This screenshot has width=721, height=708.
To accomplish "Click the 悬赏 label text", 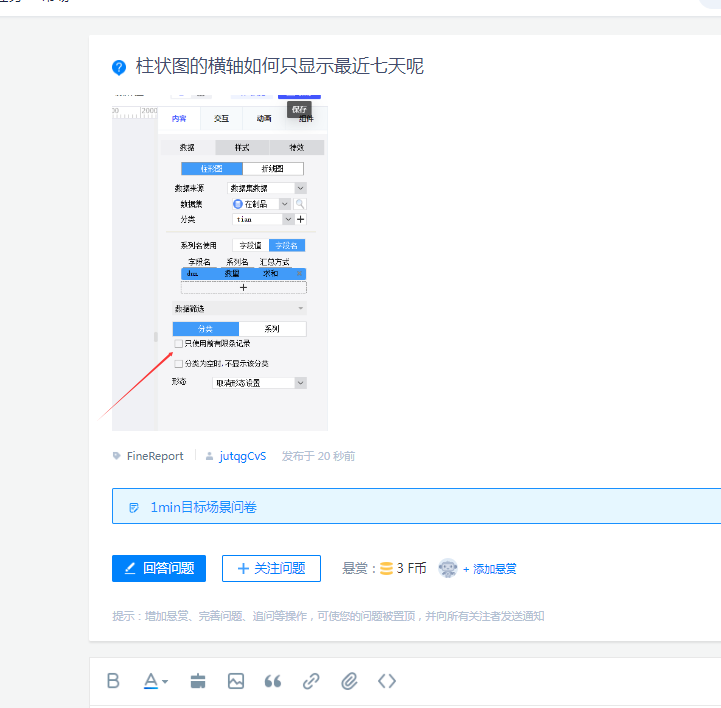I will click(x=355, y=569).
